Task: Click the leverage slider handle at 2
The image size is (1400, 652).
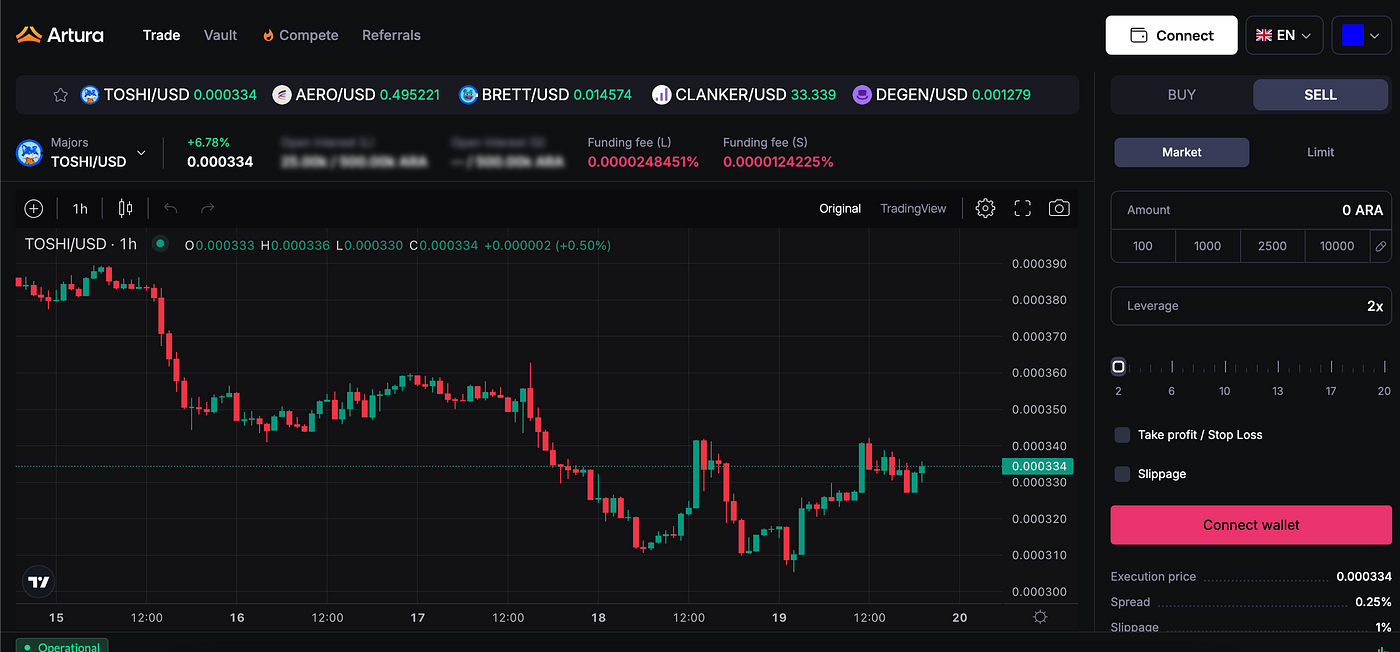Action: (1118, 367)
